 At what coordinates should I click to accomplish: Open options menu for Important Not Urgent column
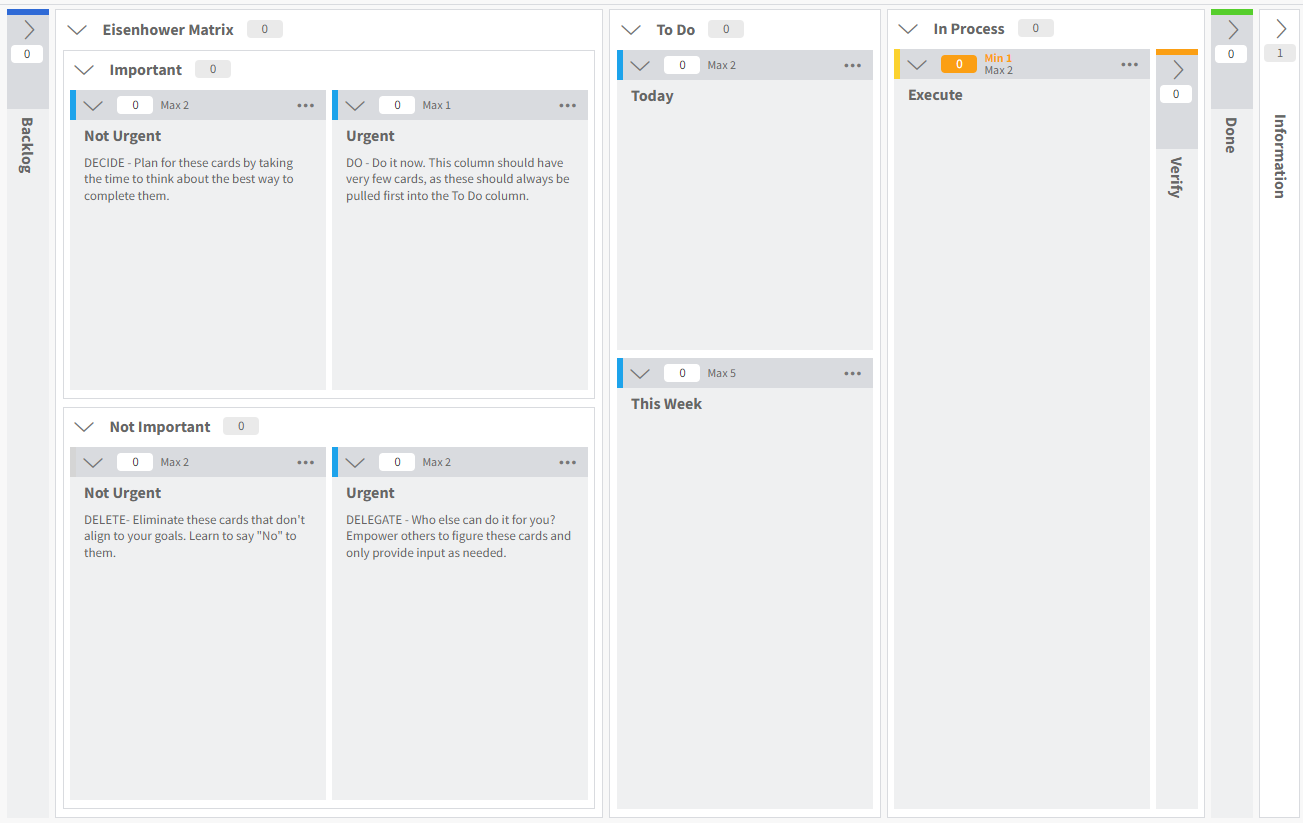point(306,105)
